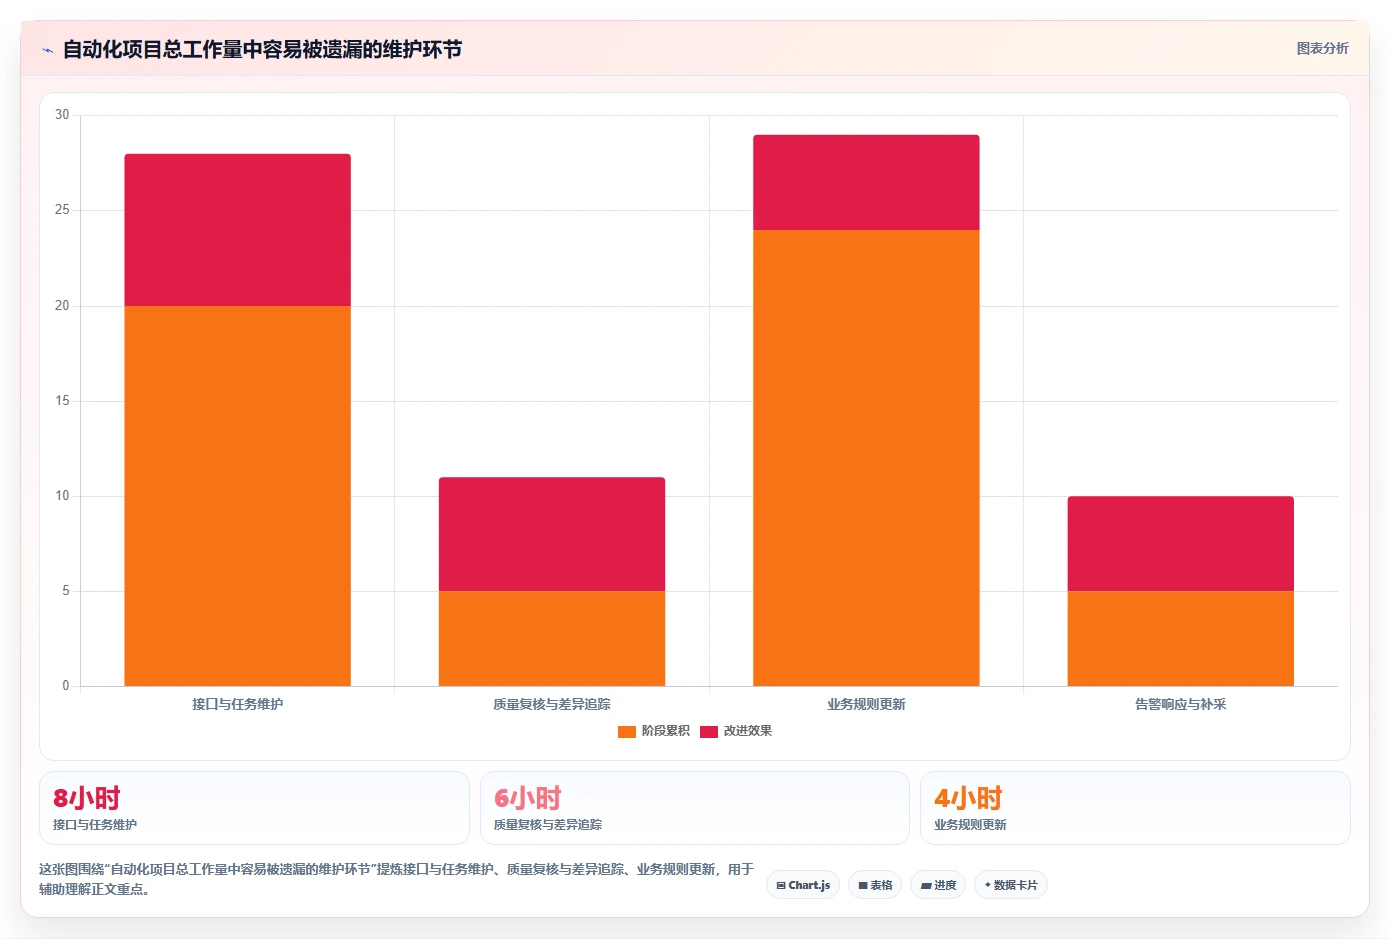1390x939 pixels.
Task: Click orange segment of 告警响应与补采 bar
Action: point(1181,638)
